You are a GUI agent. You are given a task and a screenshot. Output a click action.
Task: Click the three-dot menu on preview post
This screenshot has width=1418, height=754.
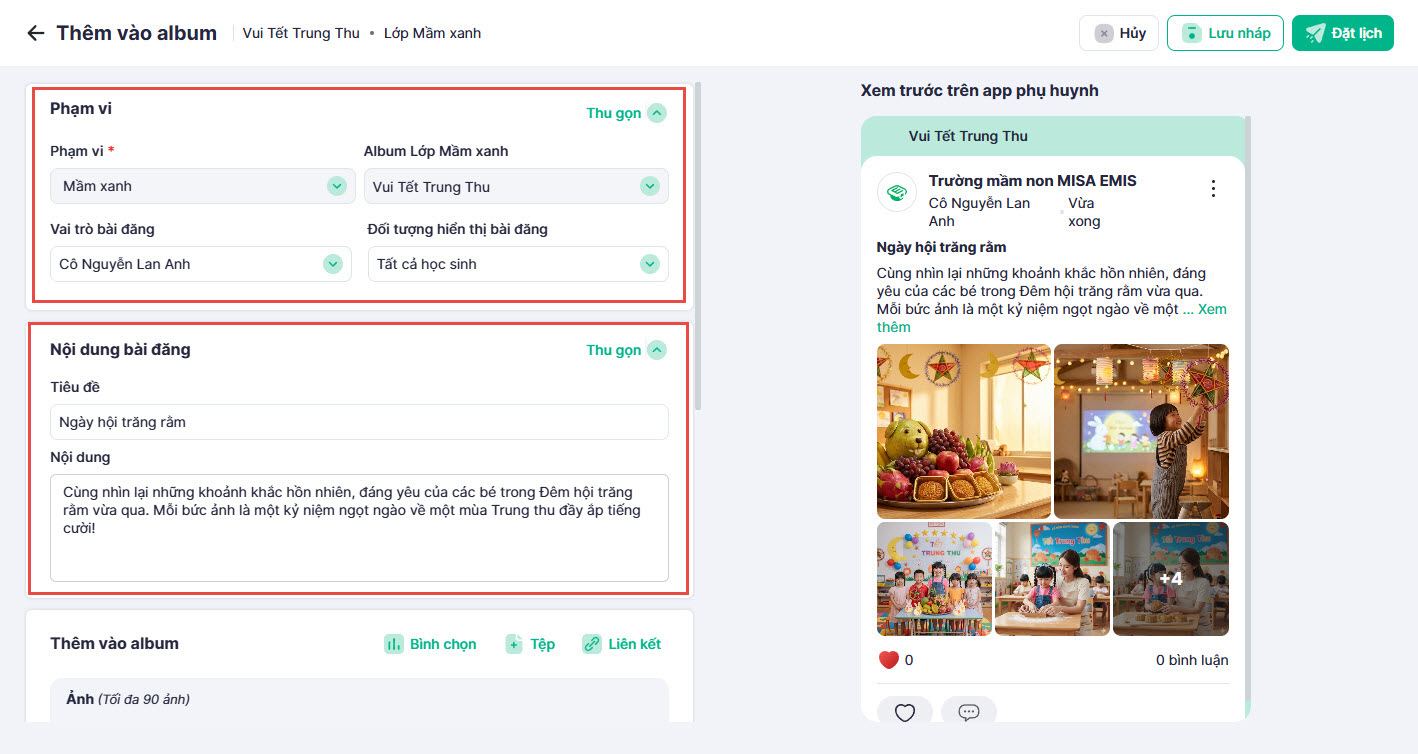pos(1213,188)
